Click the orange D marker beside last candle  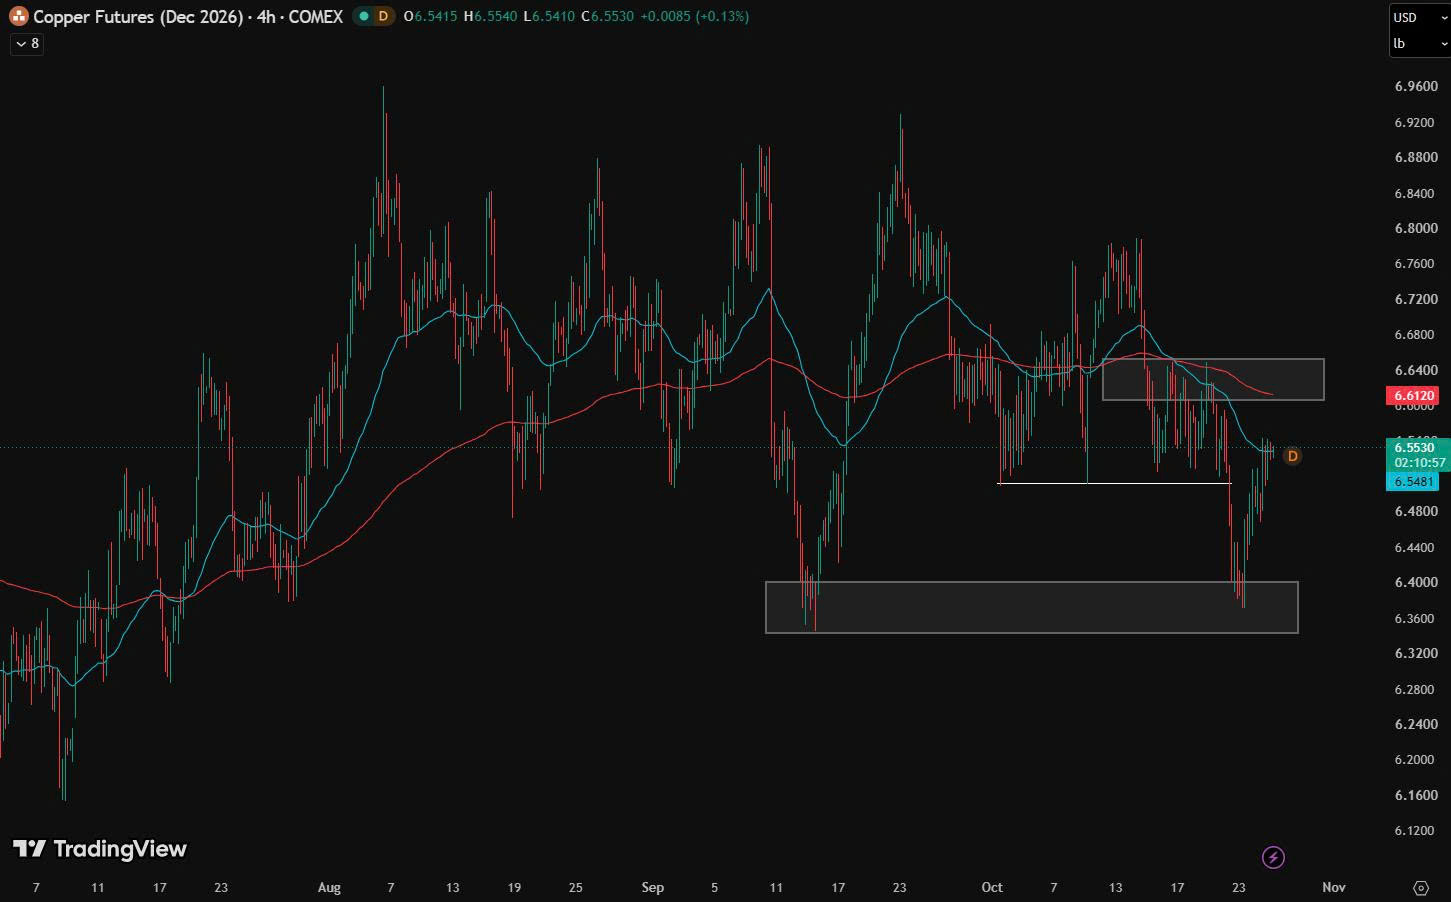[1292, 456]
